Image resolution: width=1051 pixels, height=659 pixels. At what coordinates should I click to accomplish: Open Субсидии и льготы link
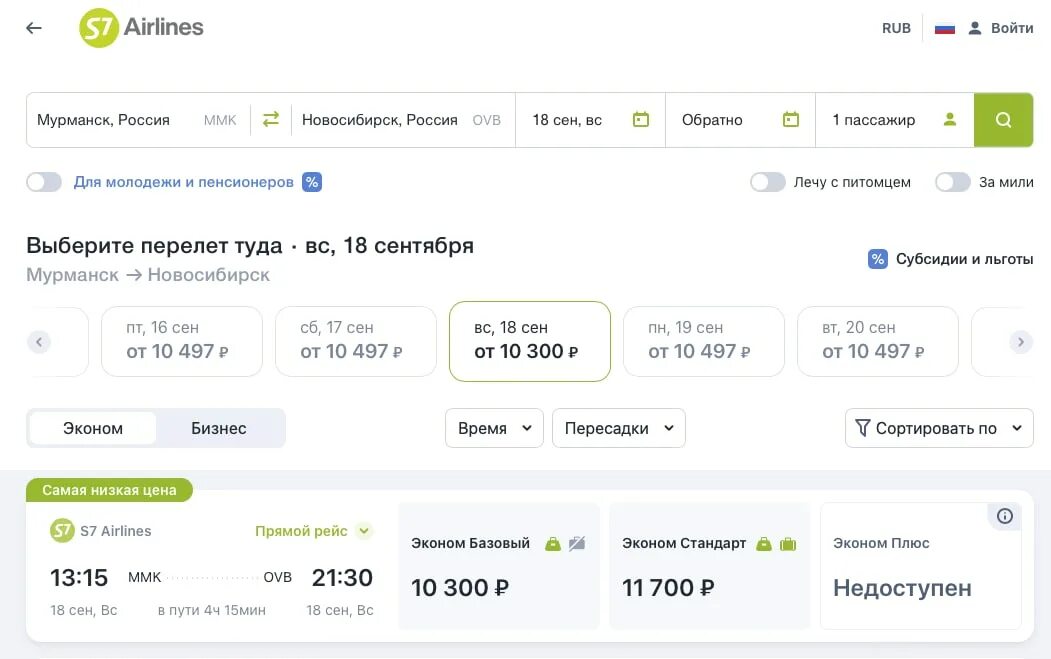tap(965, 259)
